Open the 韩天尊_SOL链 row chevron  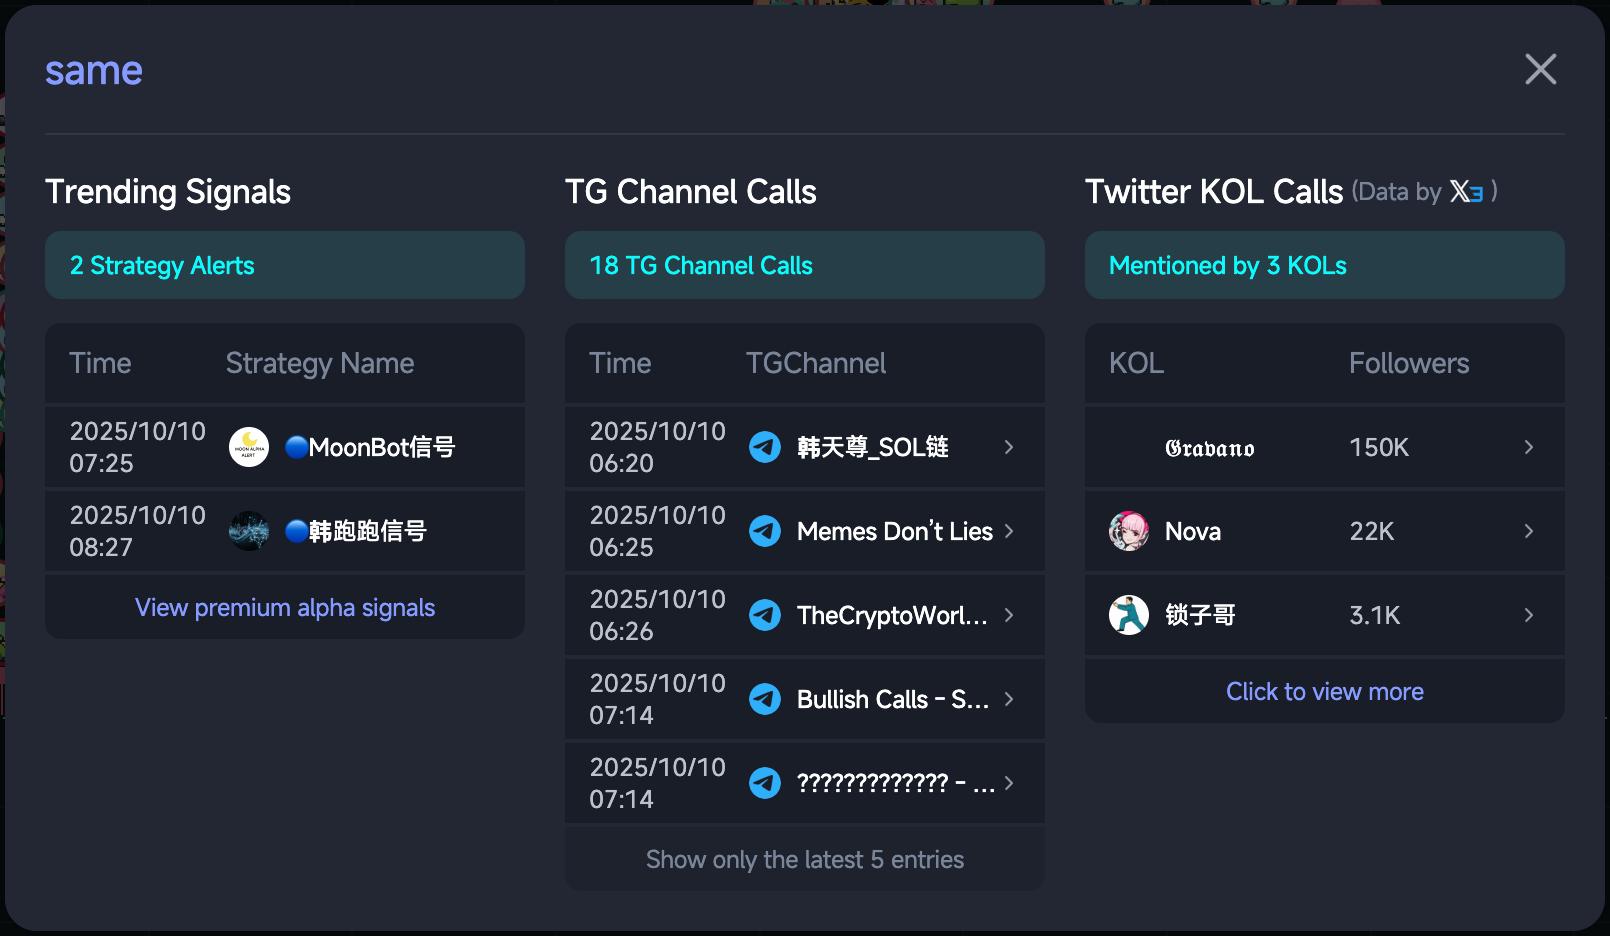[1009, 447]
